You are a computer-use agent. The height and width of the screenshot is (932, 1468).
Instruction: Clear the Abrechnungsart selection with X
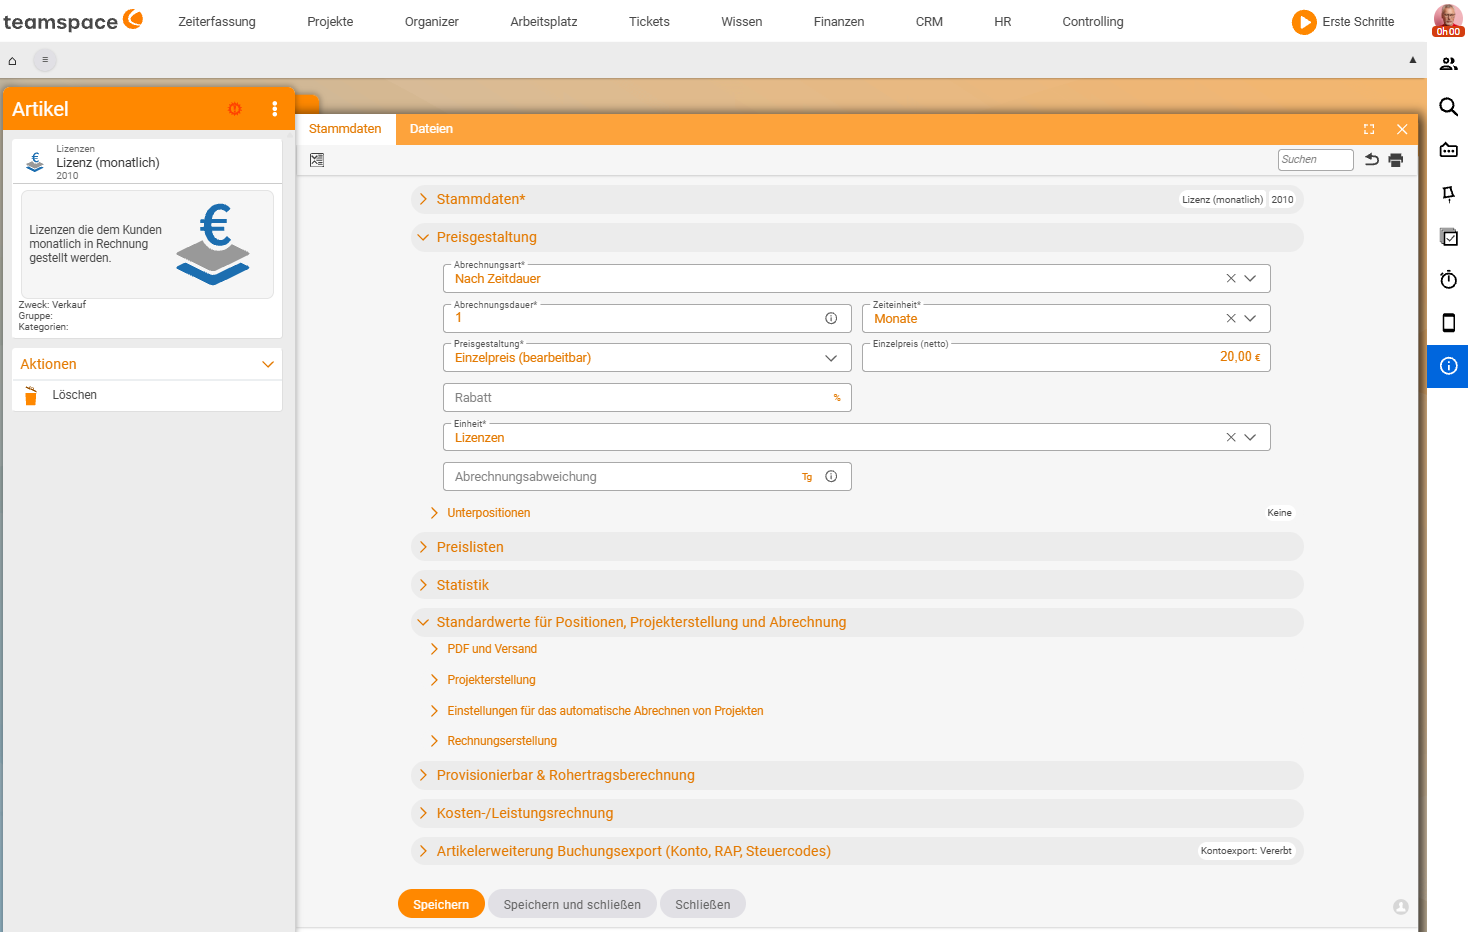pyautogui.click(x=1231, y=279)
